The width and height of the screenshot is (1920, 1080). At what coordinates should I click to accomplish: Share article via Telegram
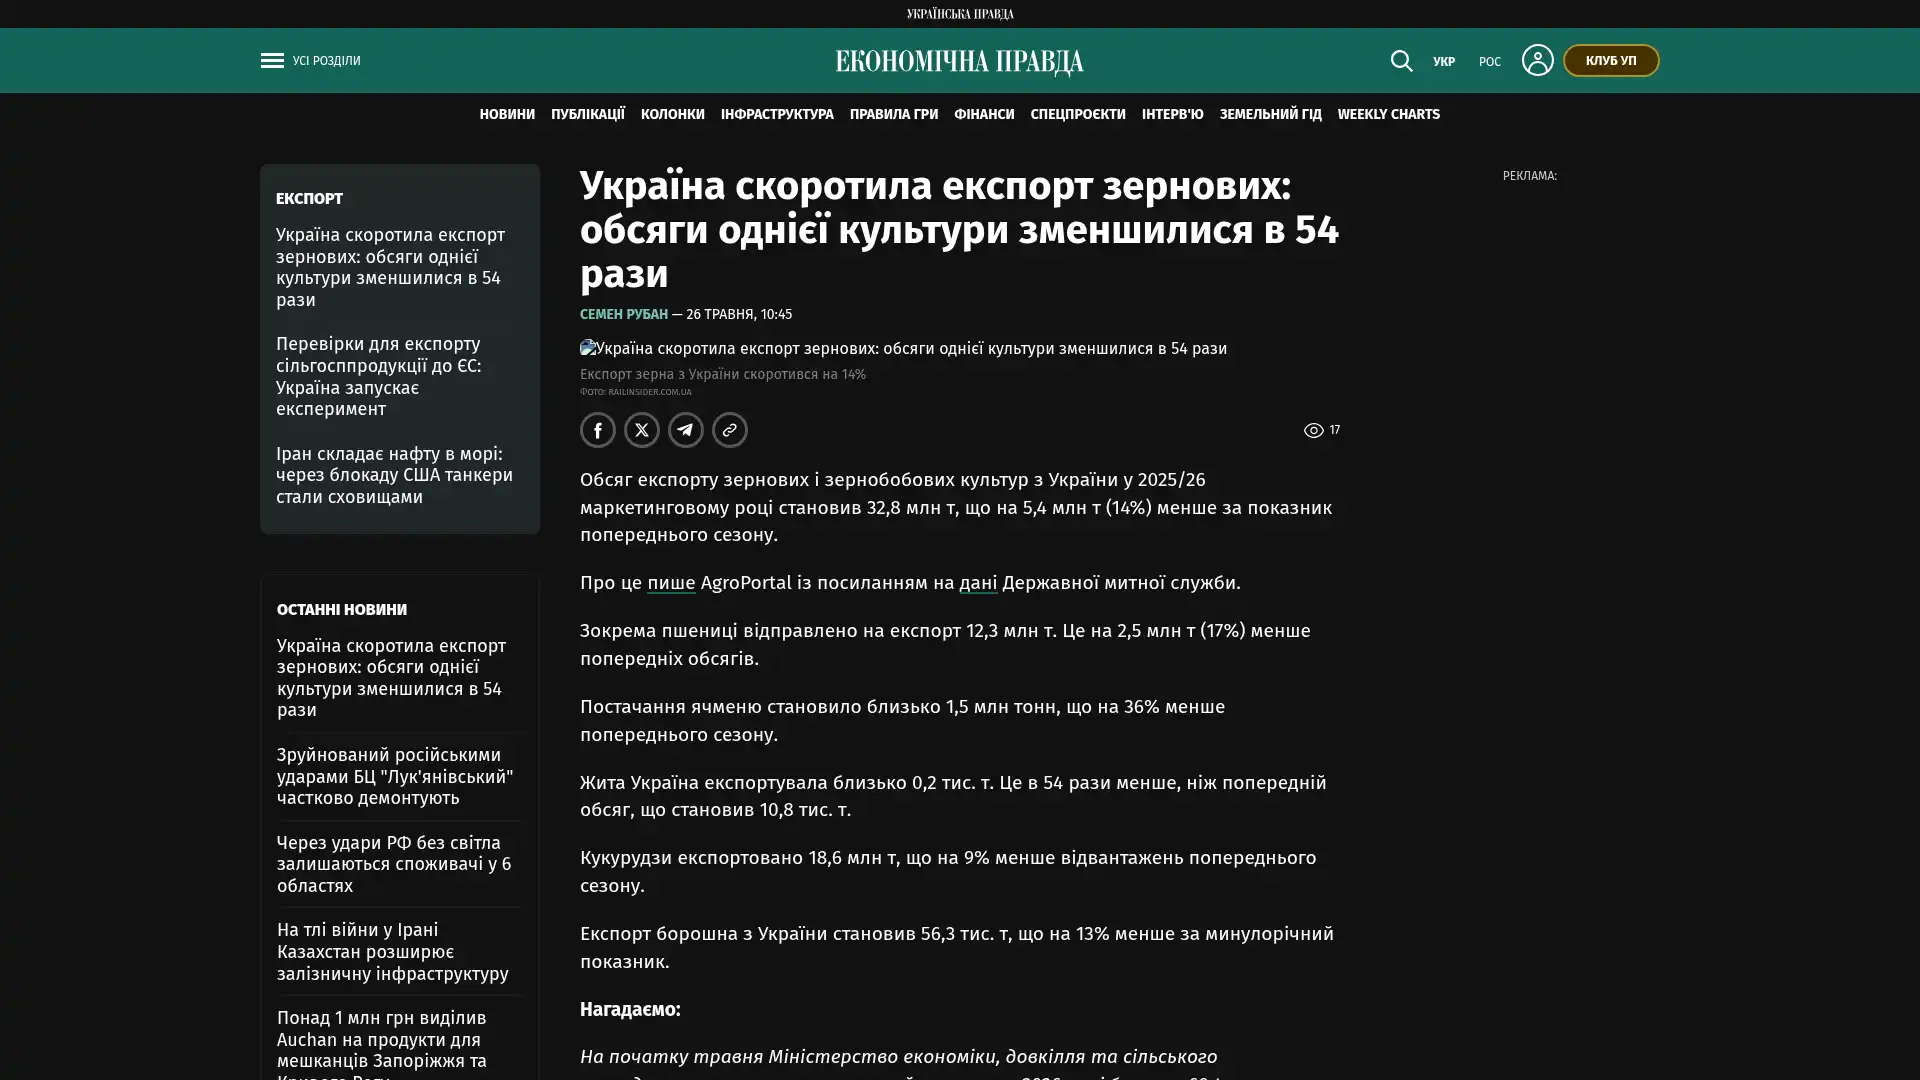pyautogui.click(x=686, y=430)
